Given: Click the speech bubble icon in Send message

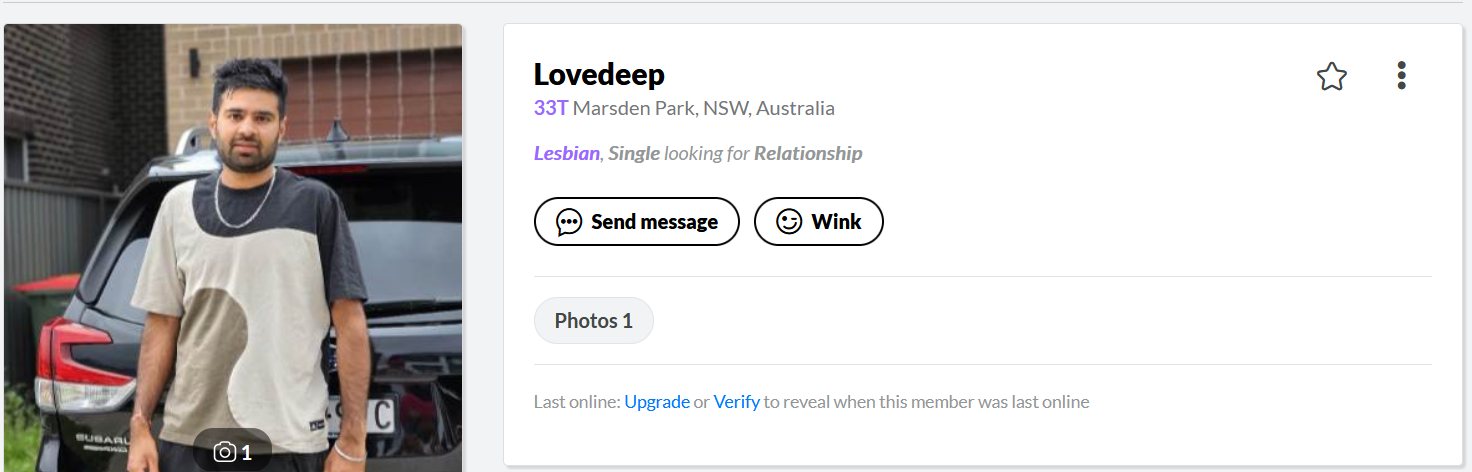Looking at the screenshot, I should coord(569,222).
